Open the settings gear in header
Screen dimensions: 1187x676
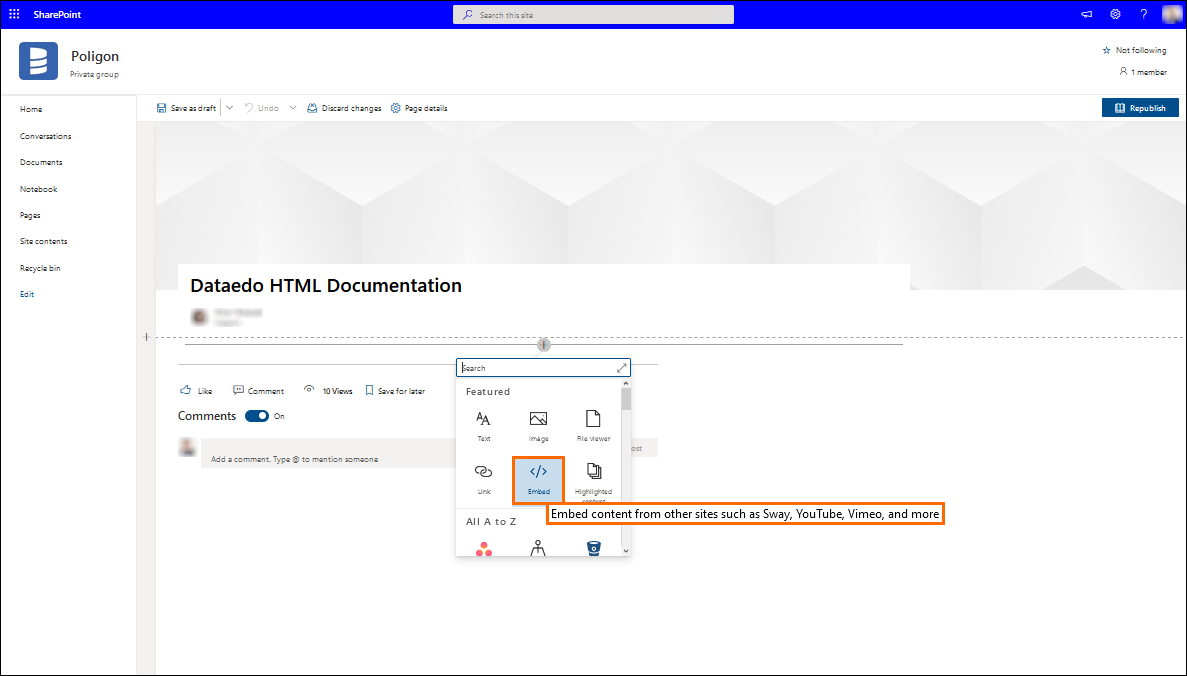click(x=1115, y=14)
